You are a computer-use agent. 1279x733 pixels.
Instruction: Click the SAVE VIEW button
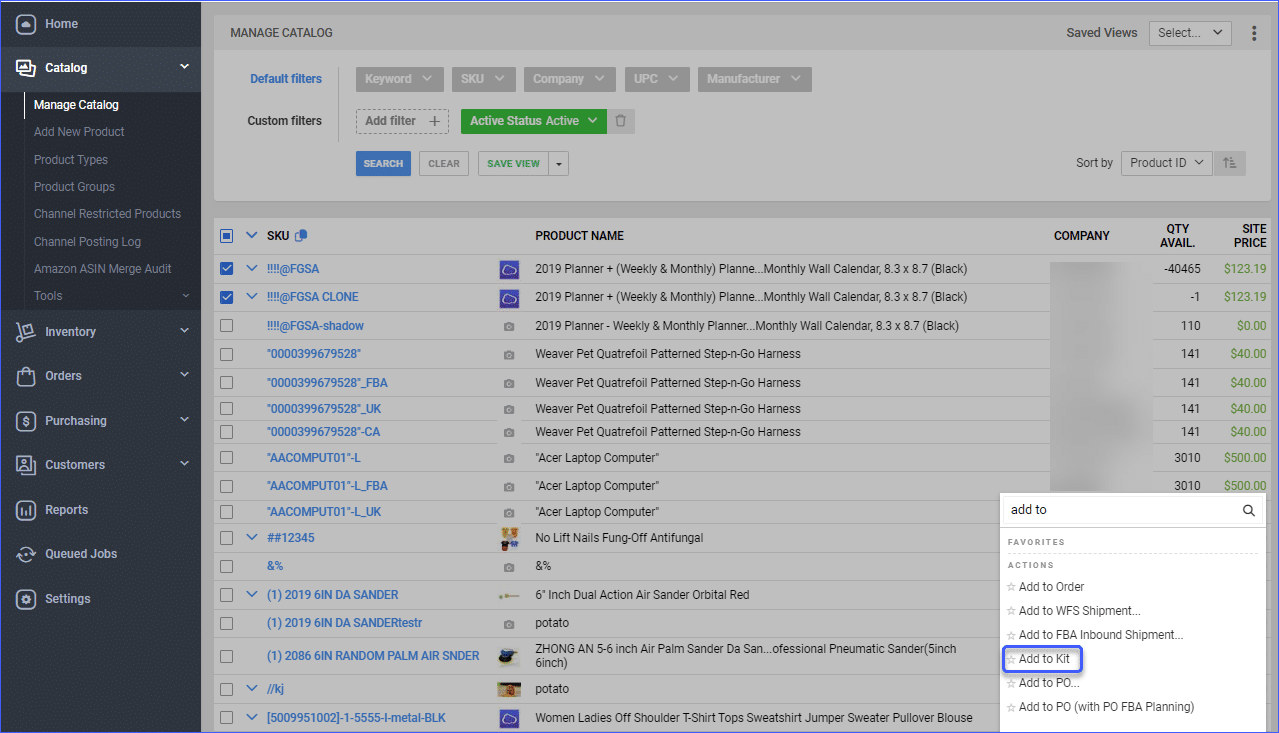click(x=513, y=162)
